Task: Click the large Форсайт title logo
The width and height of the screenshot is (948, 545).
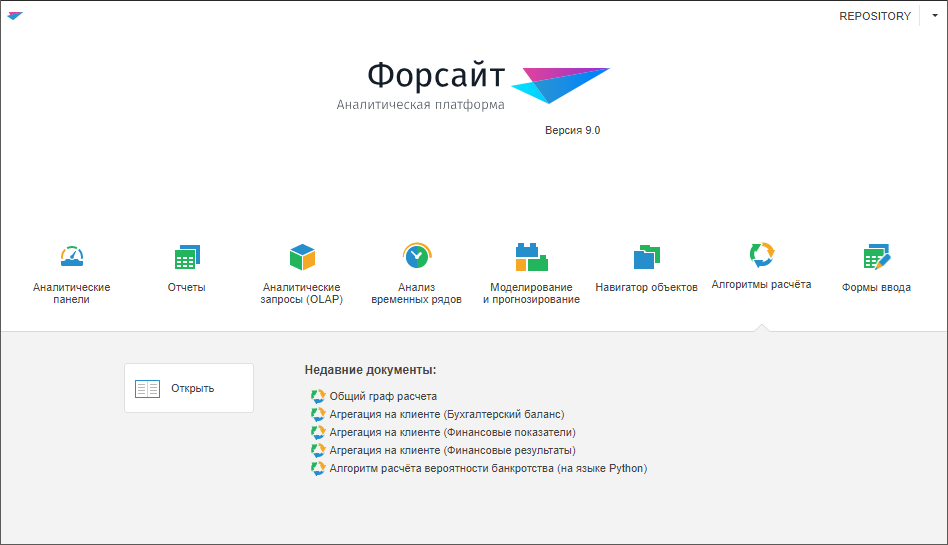Action: click(x=473, y=86)
